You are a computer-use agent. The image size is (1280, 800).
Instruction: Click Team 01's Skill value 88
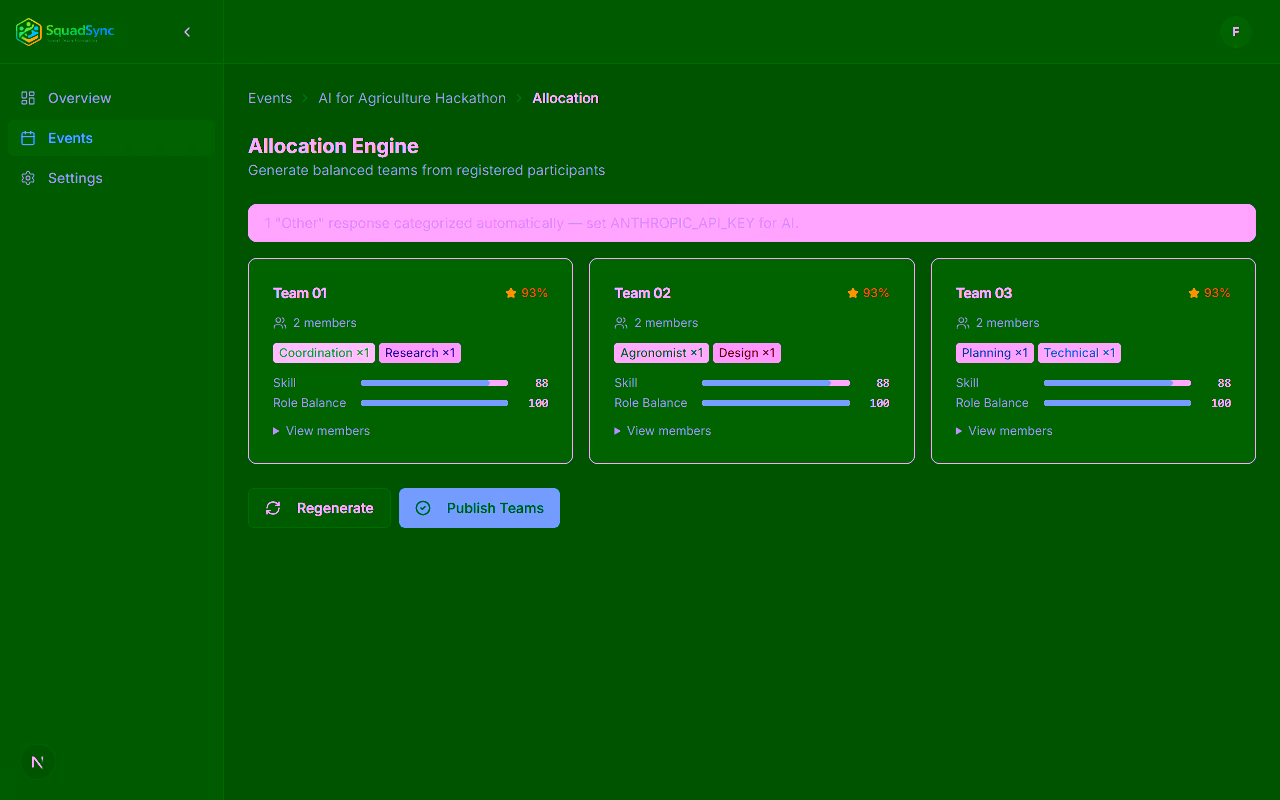(542, 383)
